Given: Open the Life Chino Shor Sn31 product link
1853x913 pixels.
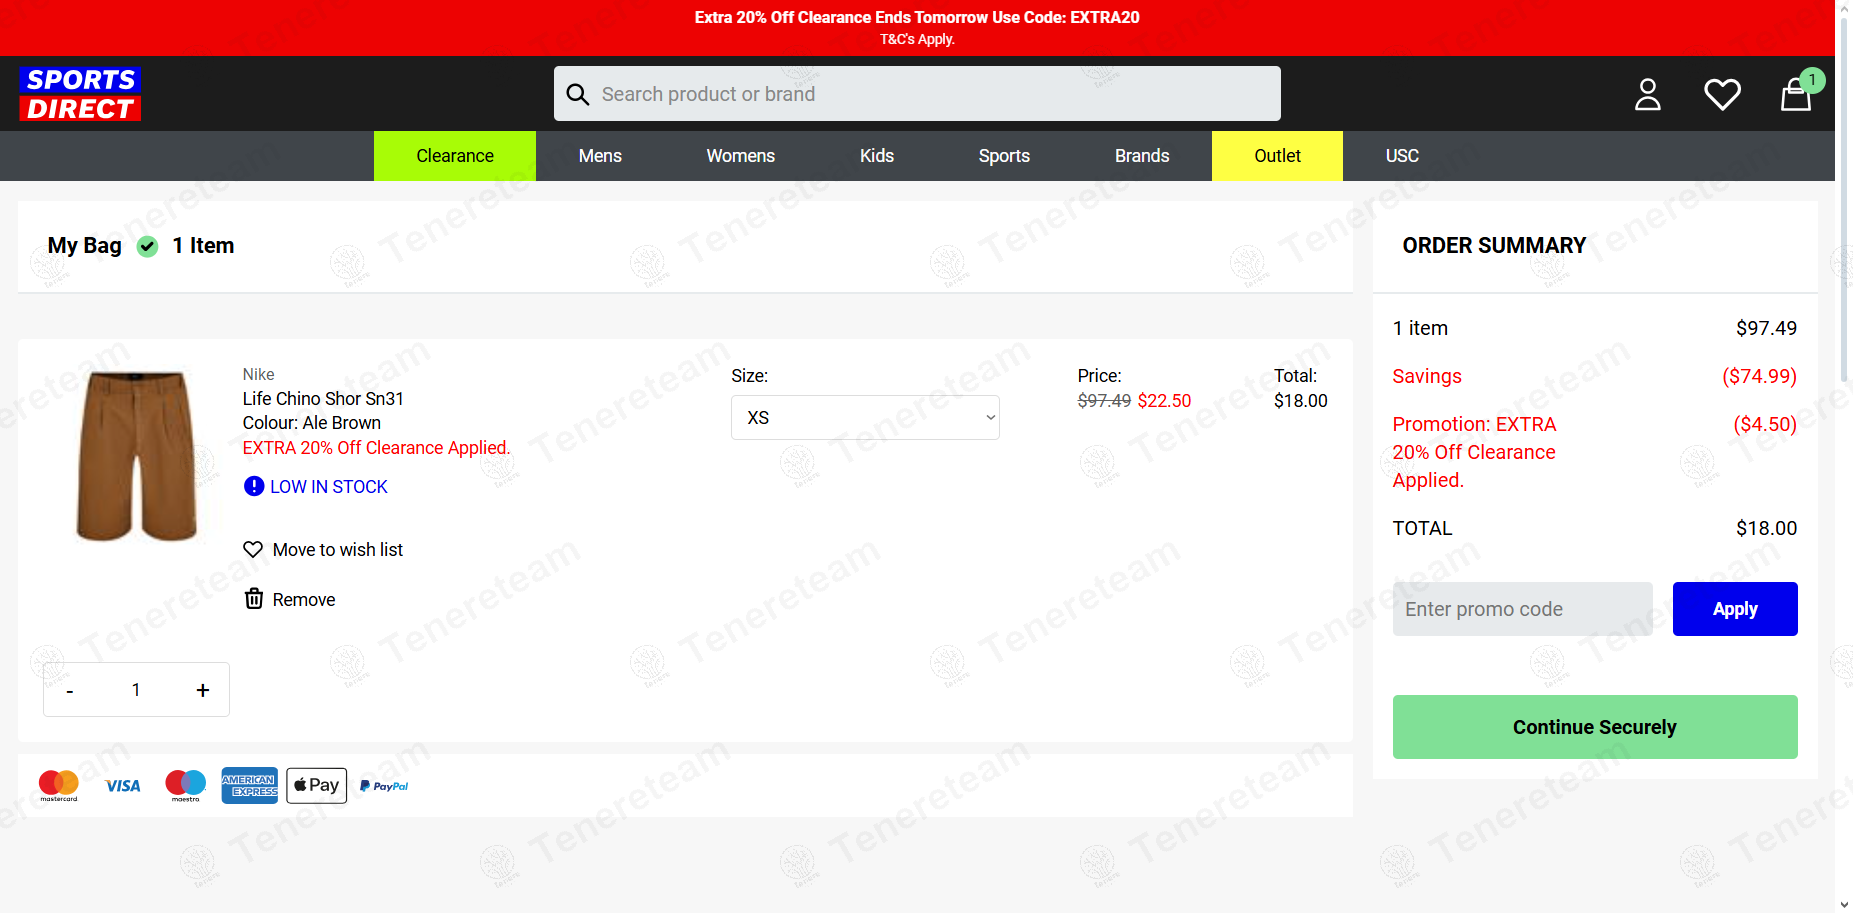Looking at the screenshot, I should (x=323, y=399).
